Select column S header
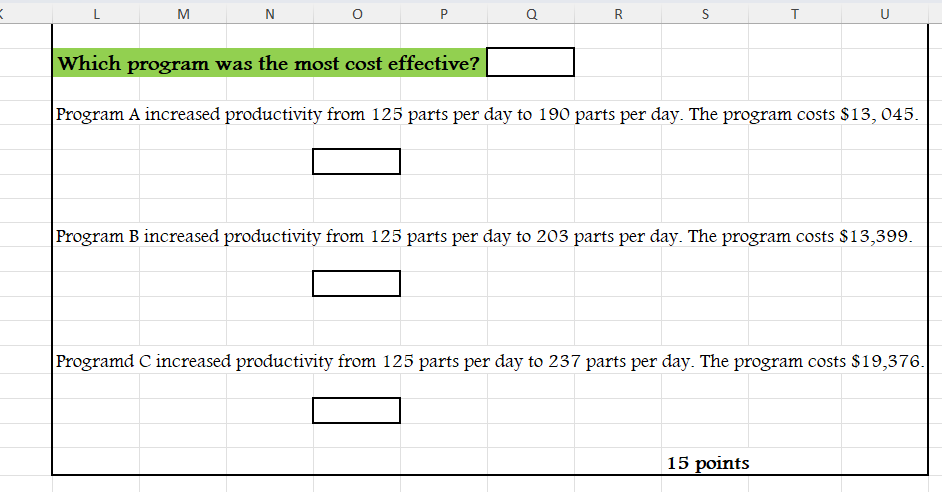The height and width of the screenshot is (492, 942). tap(705, 14)
